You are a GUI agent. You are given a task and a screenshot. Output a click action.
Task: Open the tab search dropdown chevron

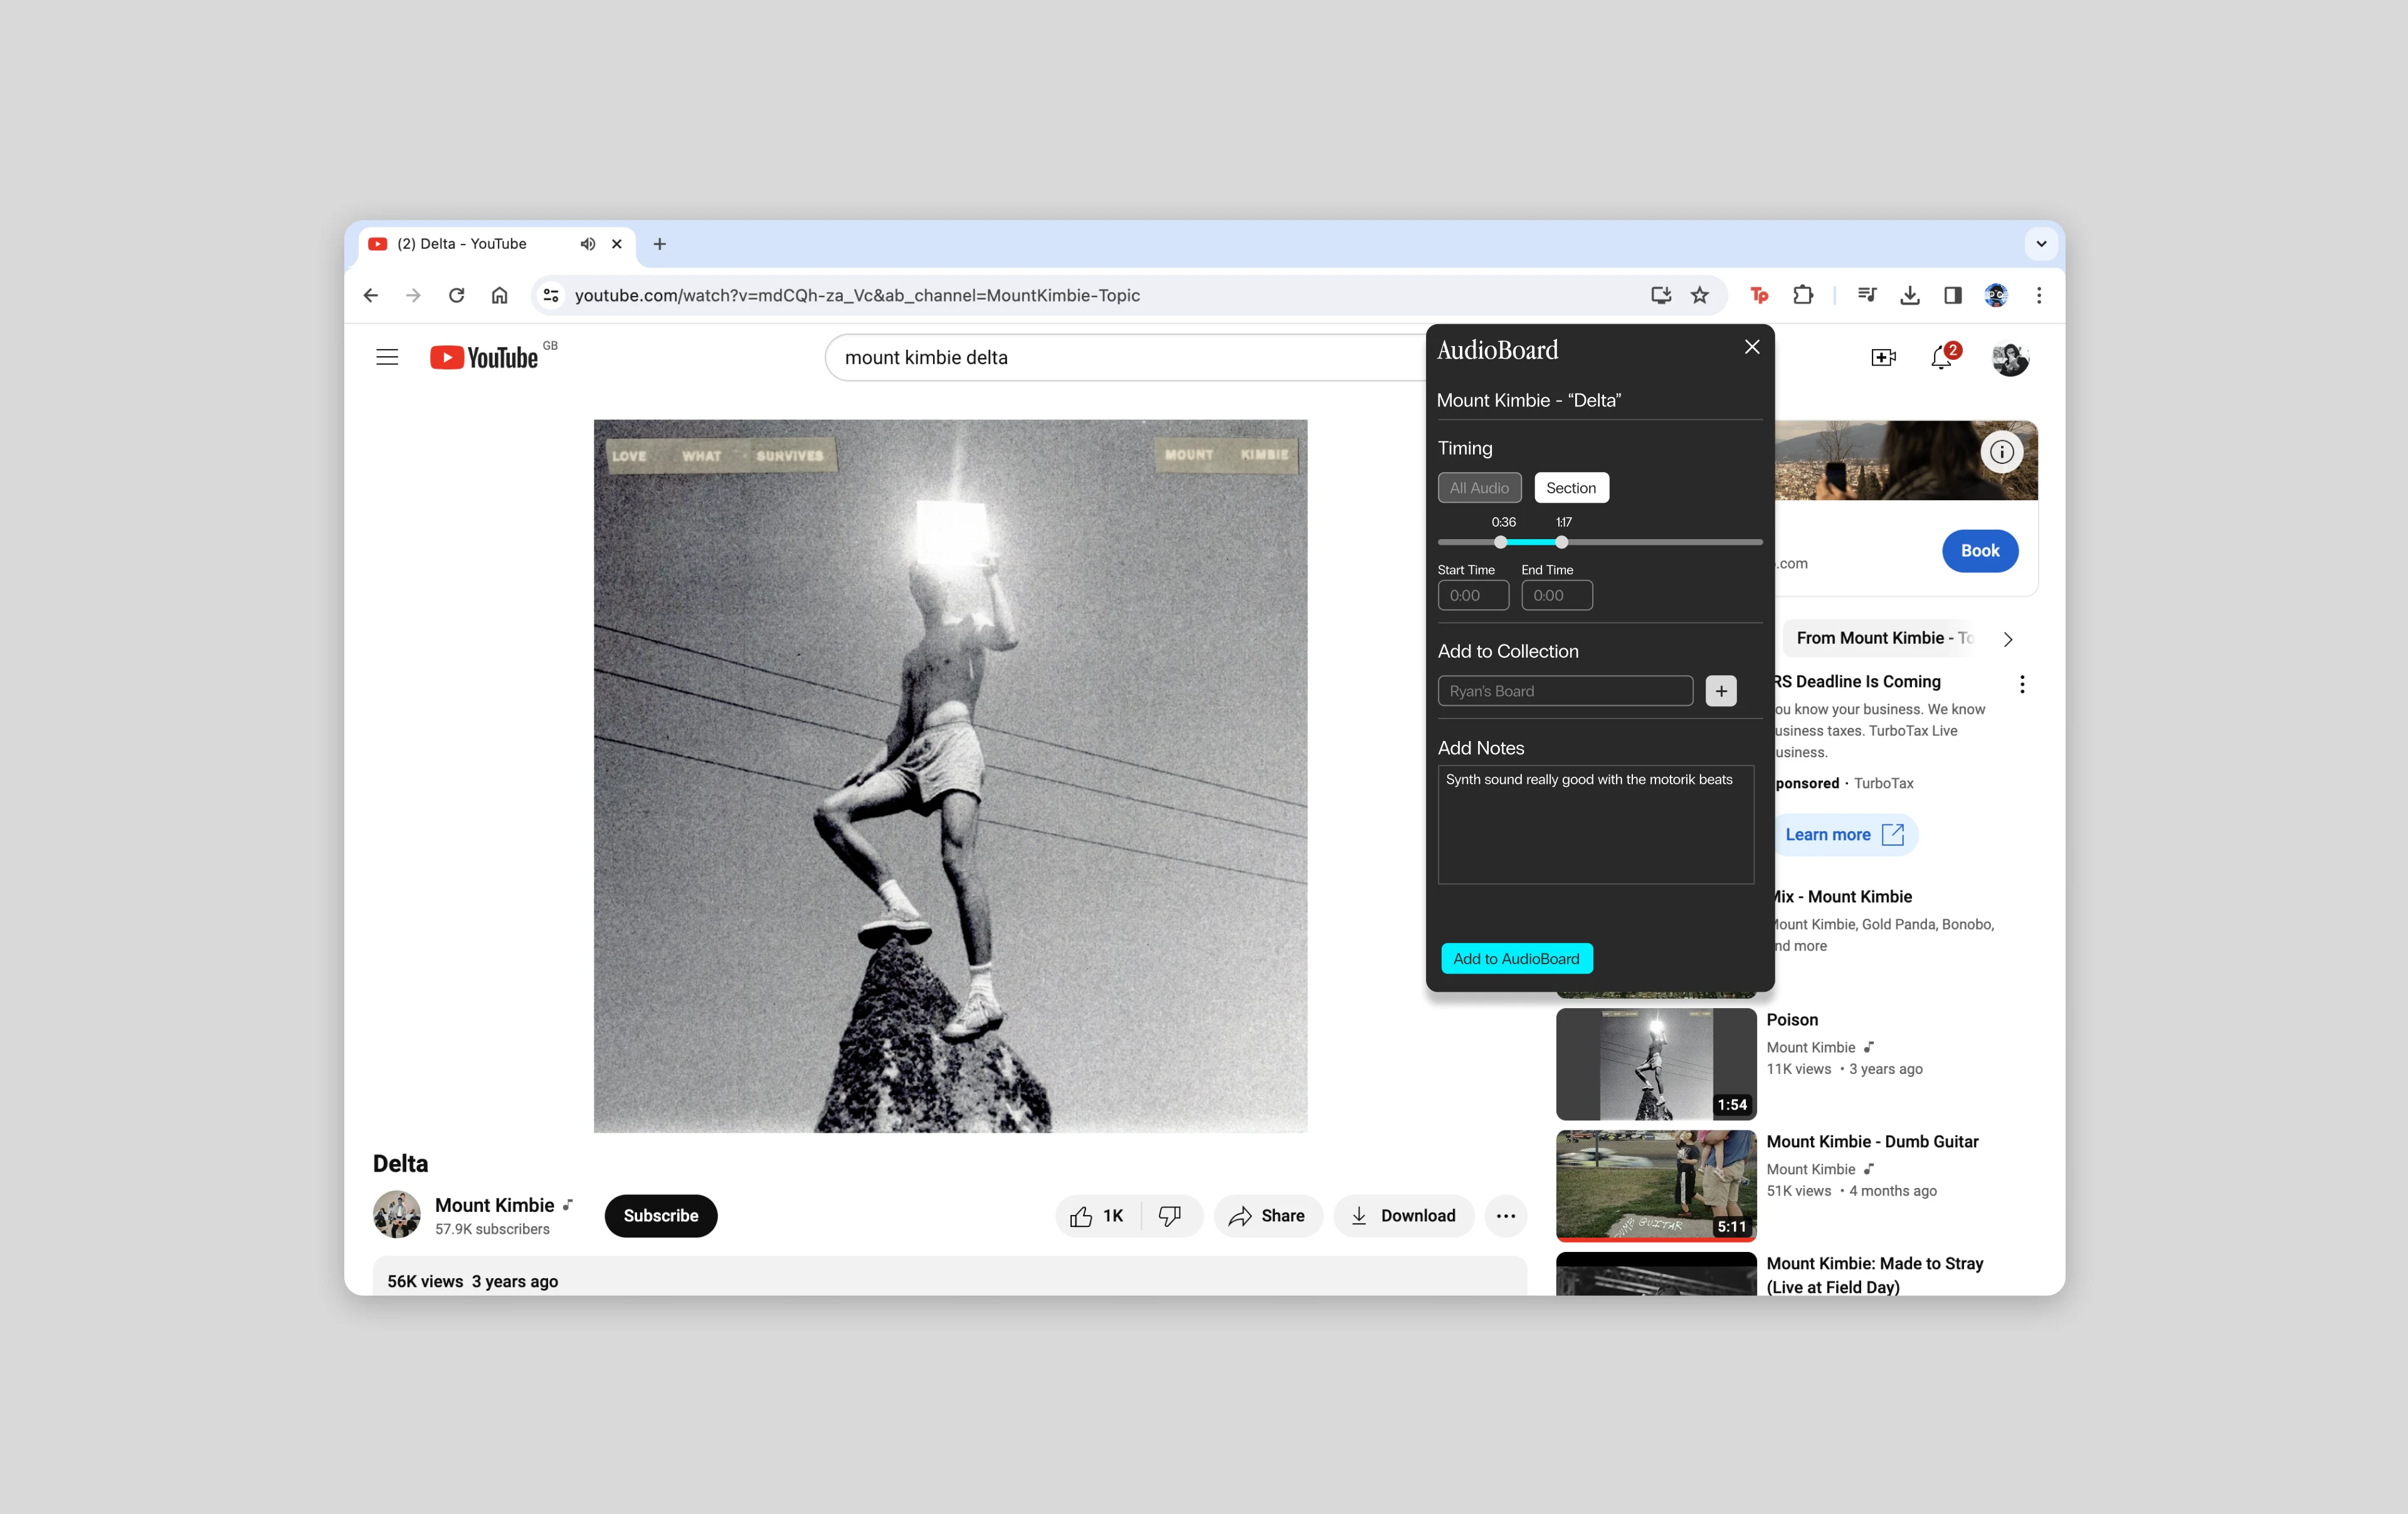pos(2041,244)
